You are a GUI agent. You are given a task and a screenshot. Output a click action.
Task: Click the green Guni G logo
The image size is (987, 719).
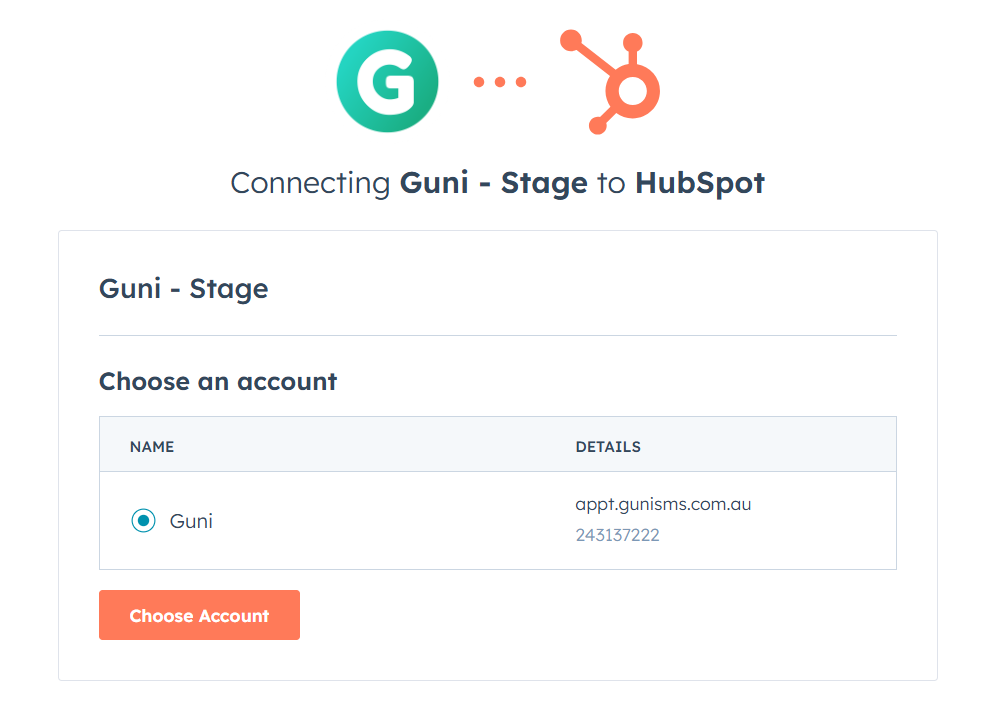click(x=387, y=81)
